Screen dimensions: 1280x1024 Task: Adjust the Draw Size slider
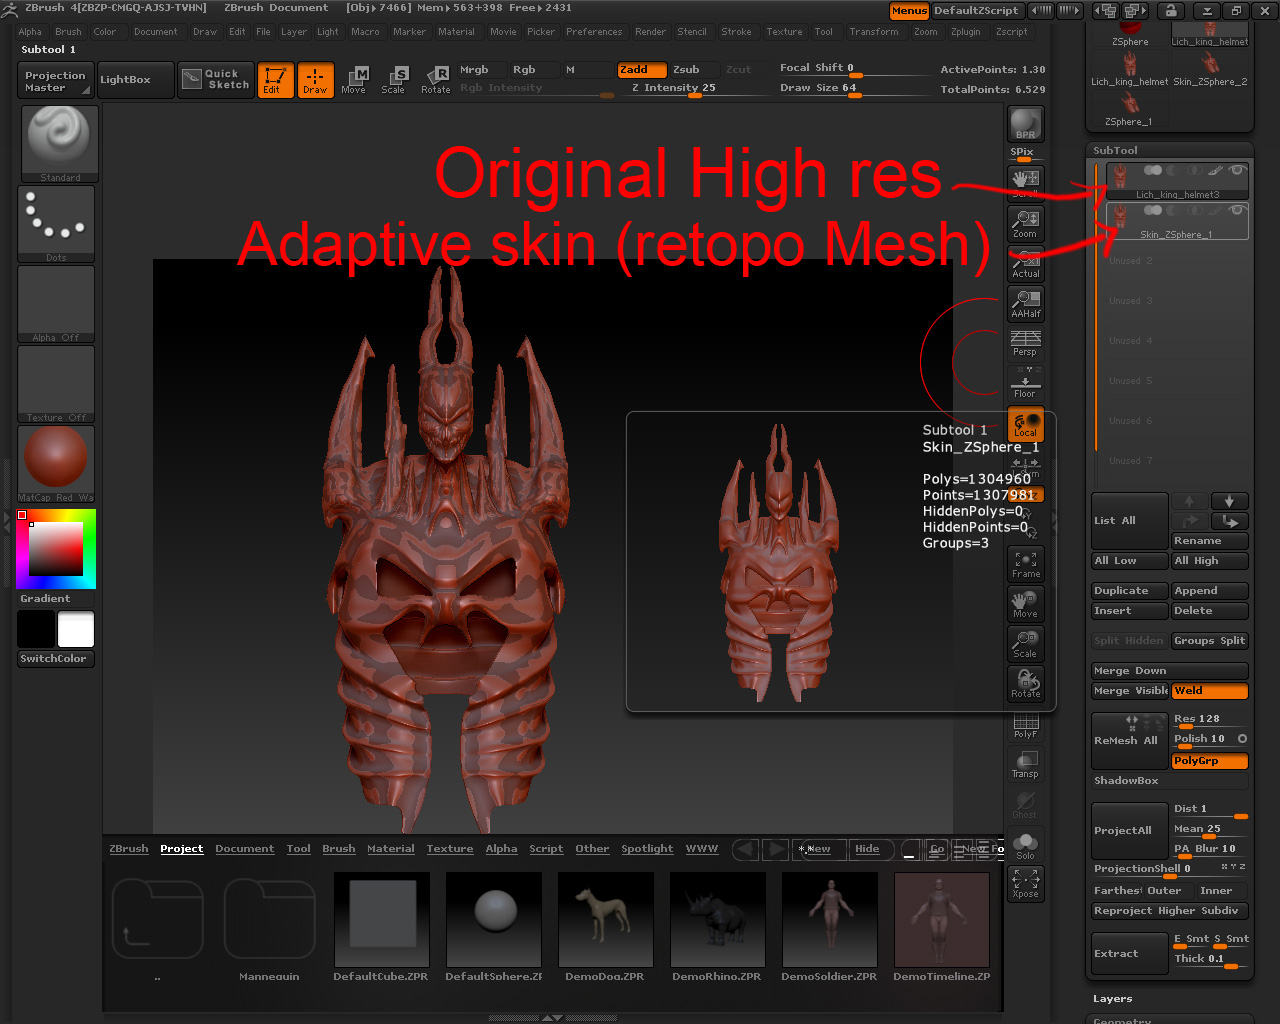(x=855, y=88)
